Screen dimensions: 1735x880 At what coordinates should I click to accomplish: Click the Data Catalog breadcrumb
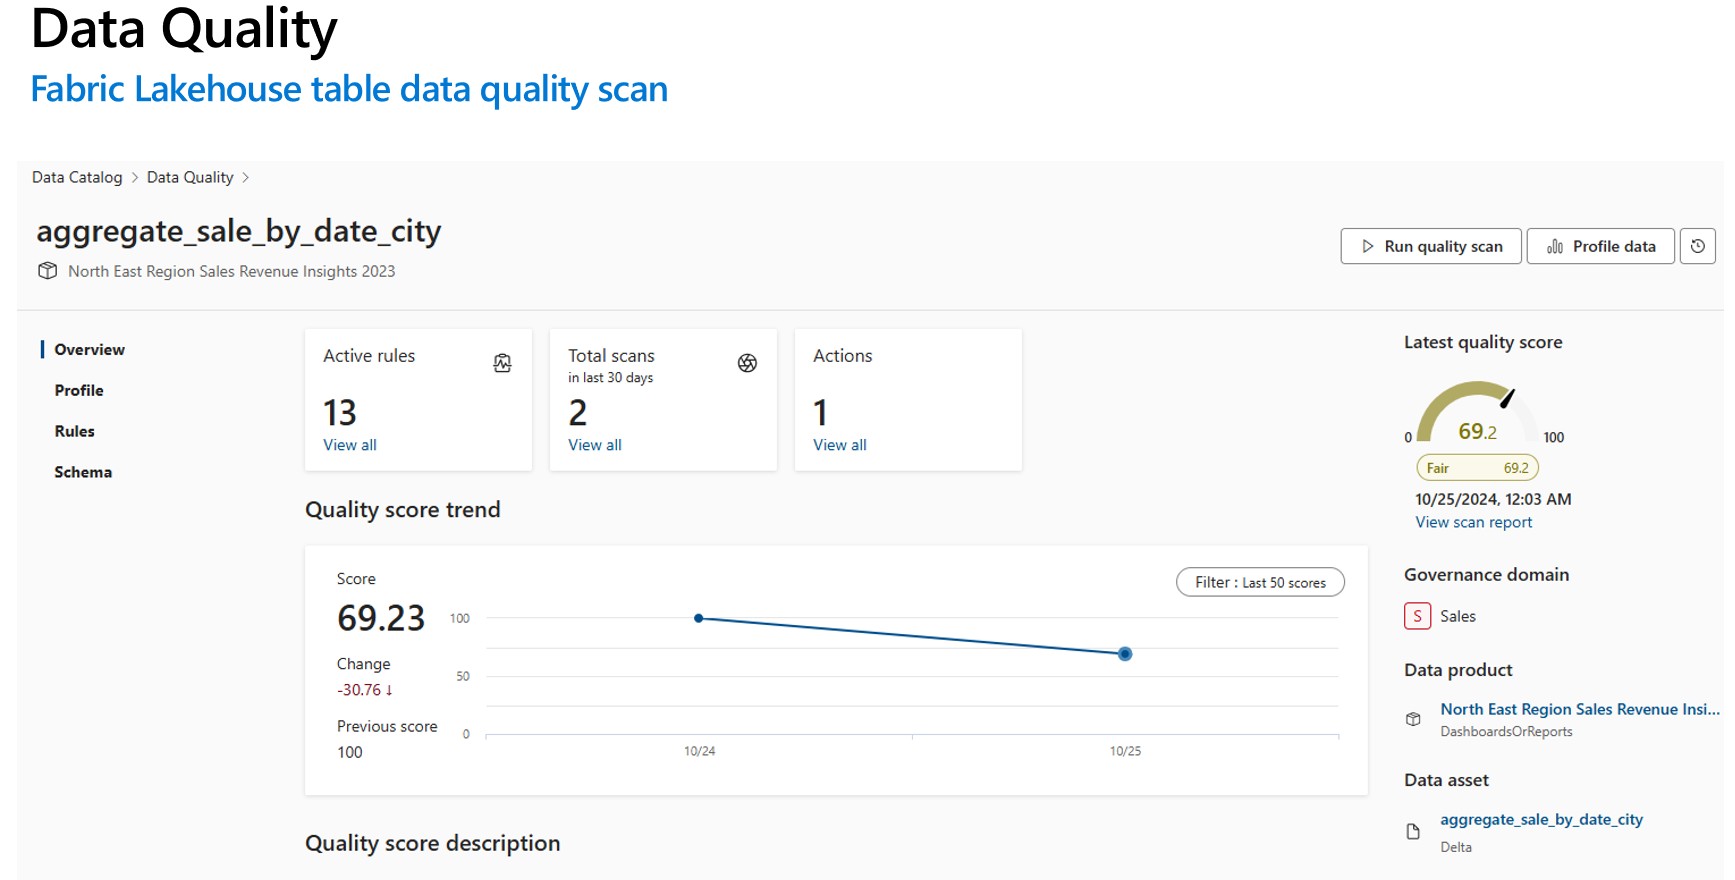pyautogui.click(x=77, y=177)
